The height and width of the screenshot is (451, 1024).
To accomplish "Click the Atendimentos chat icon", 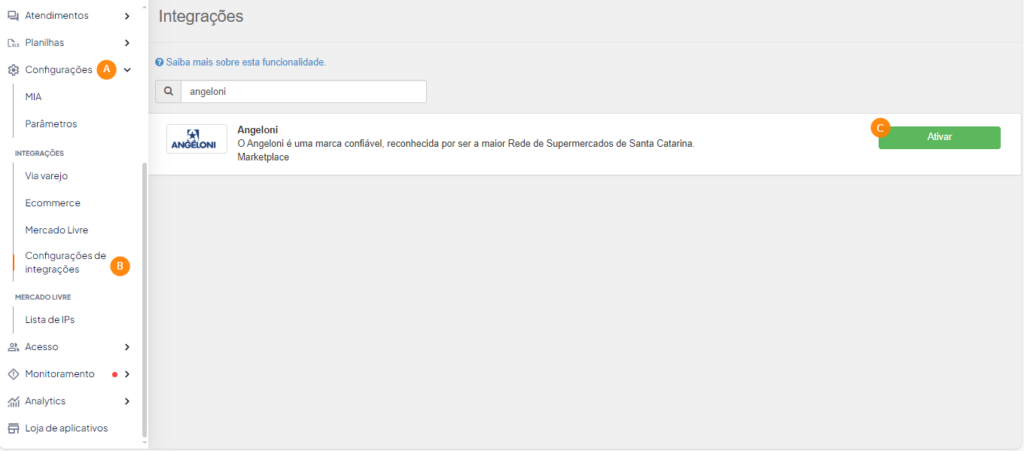I will coord(13,16).
